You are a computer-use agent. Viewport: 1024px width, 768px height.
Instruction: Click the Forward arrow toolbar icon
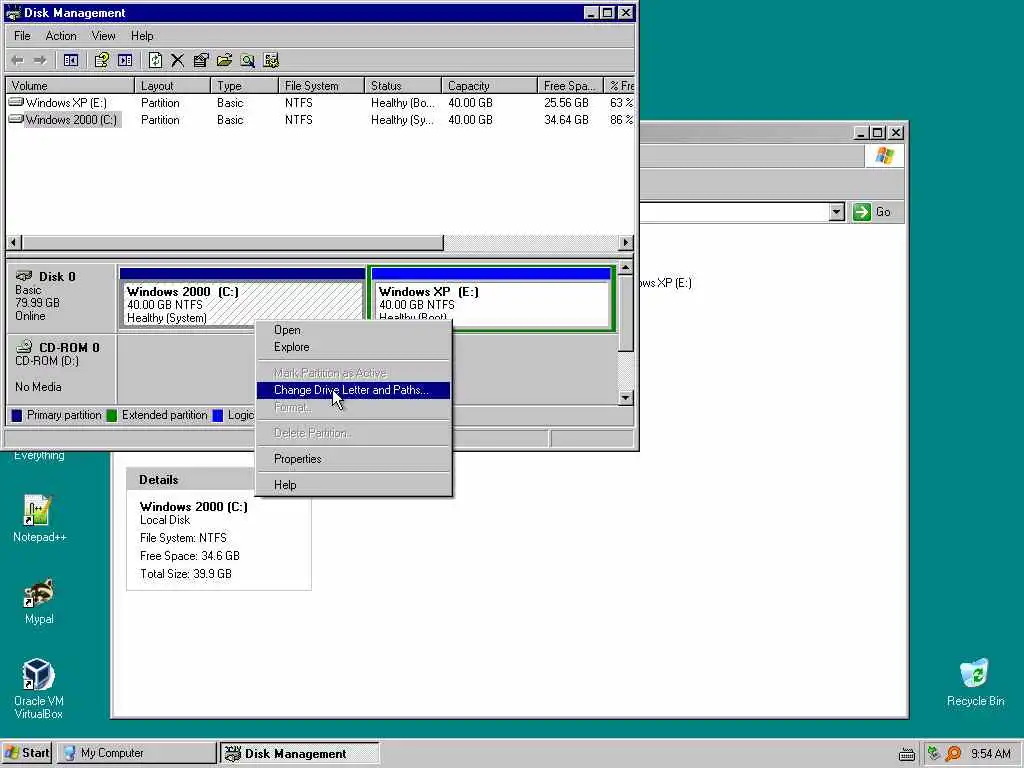(x=40, y=61)
